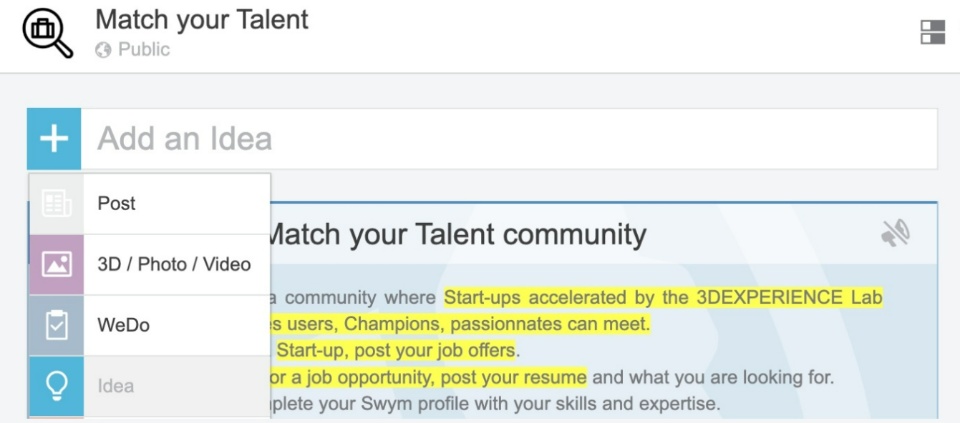This screenshot has width=960, height=423.
Task: Choose Post from the content menu
Action: pos(117,204)
